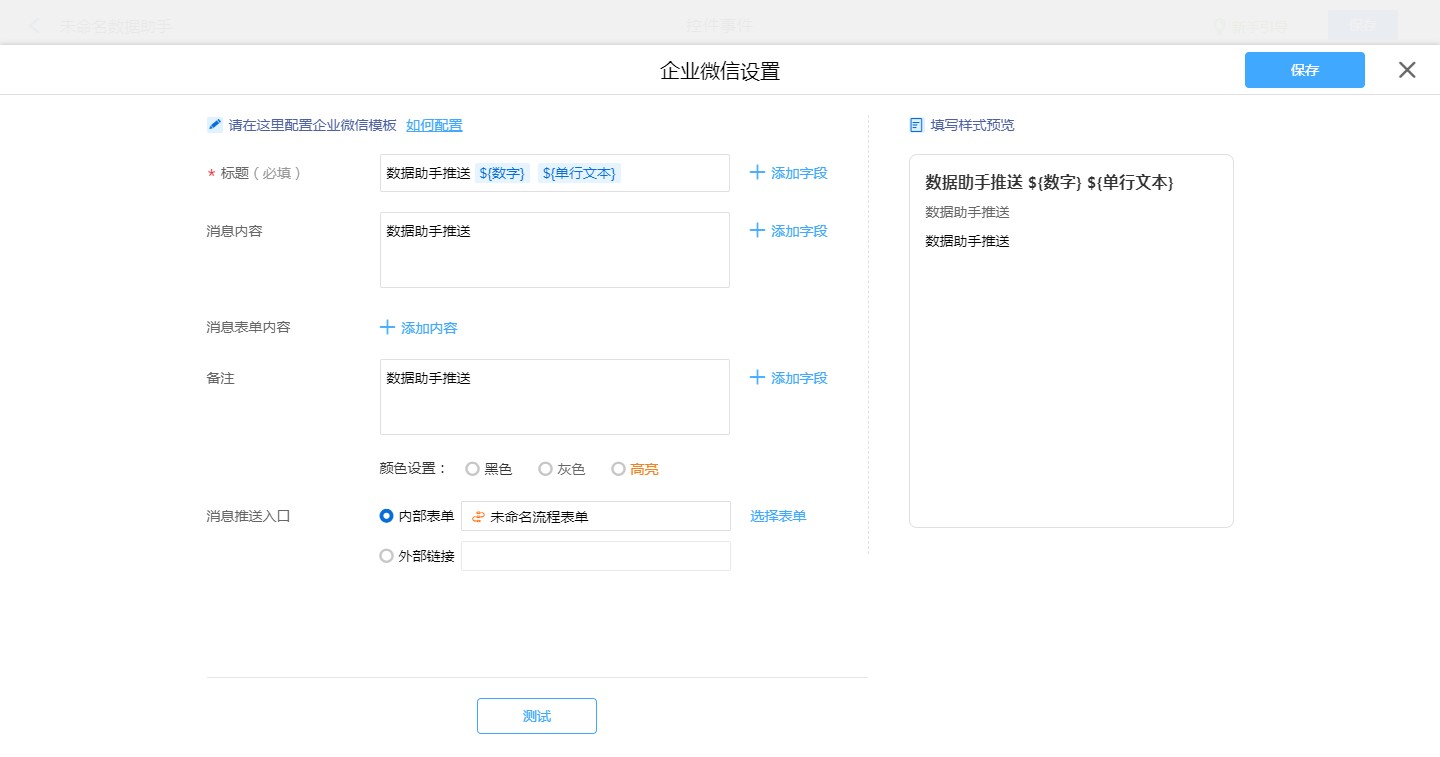Click the ${数字} field tag in title
Viewport: 1440px width, 757px height.
click(502, 173)
